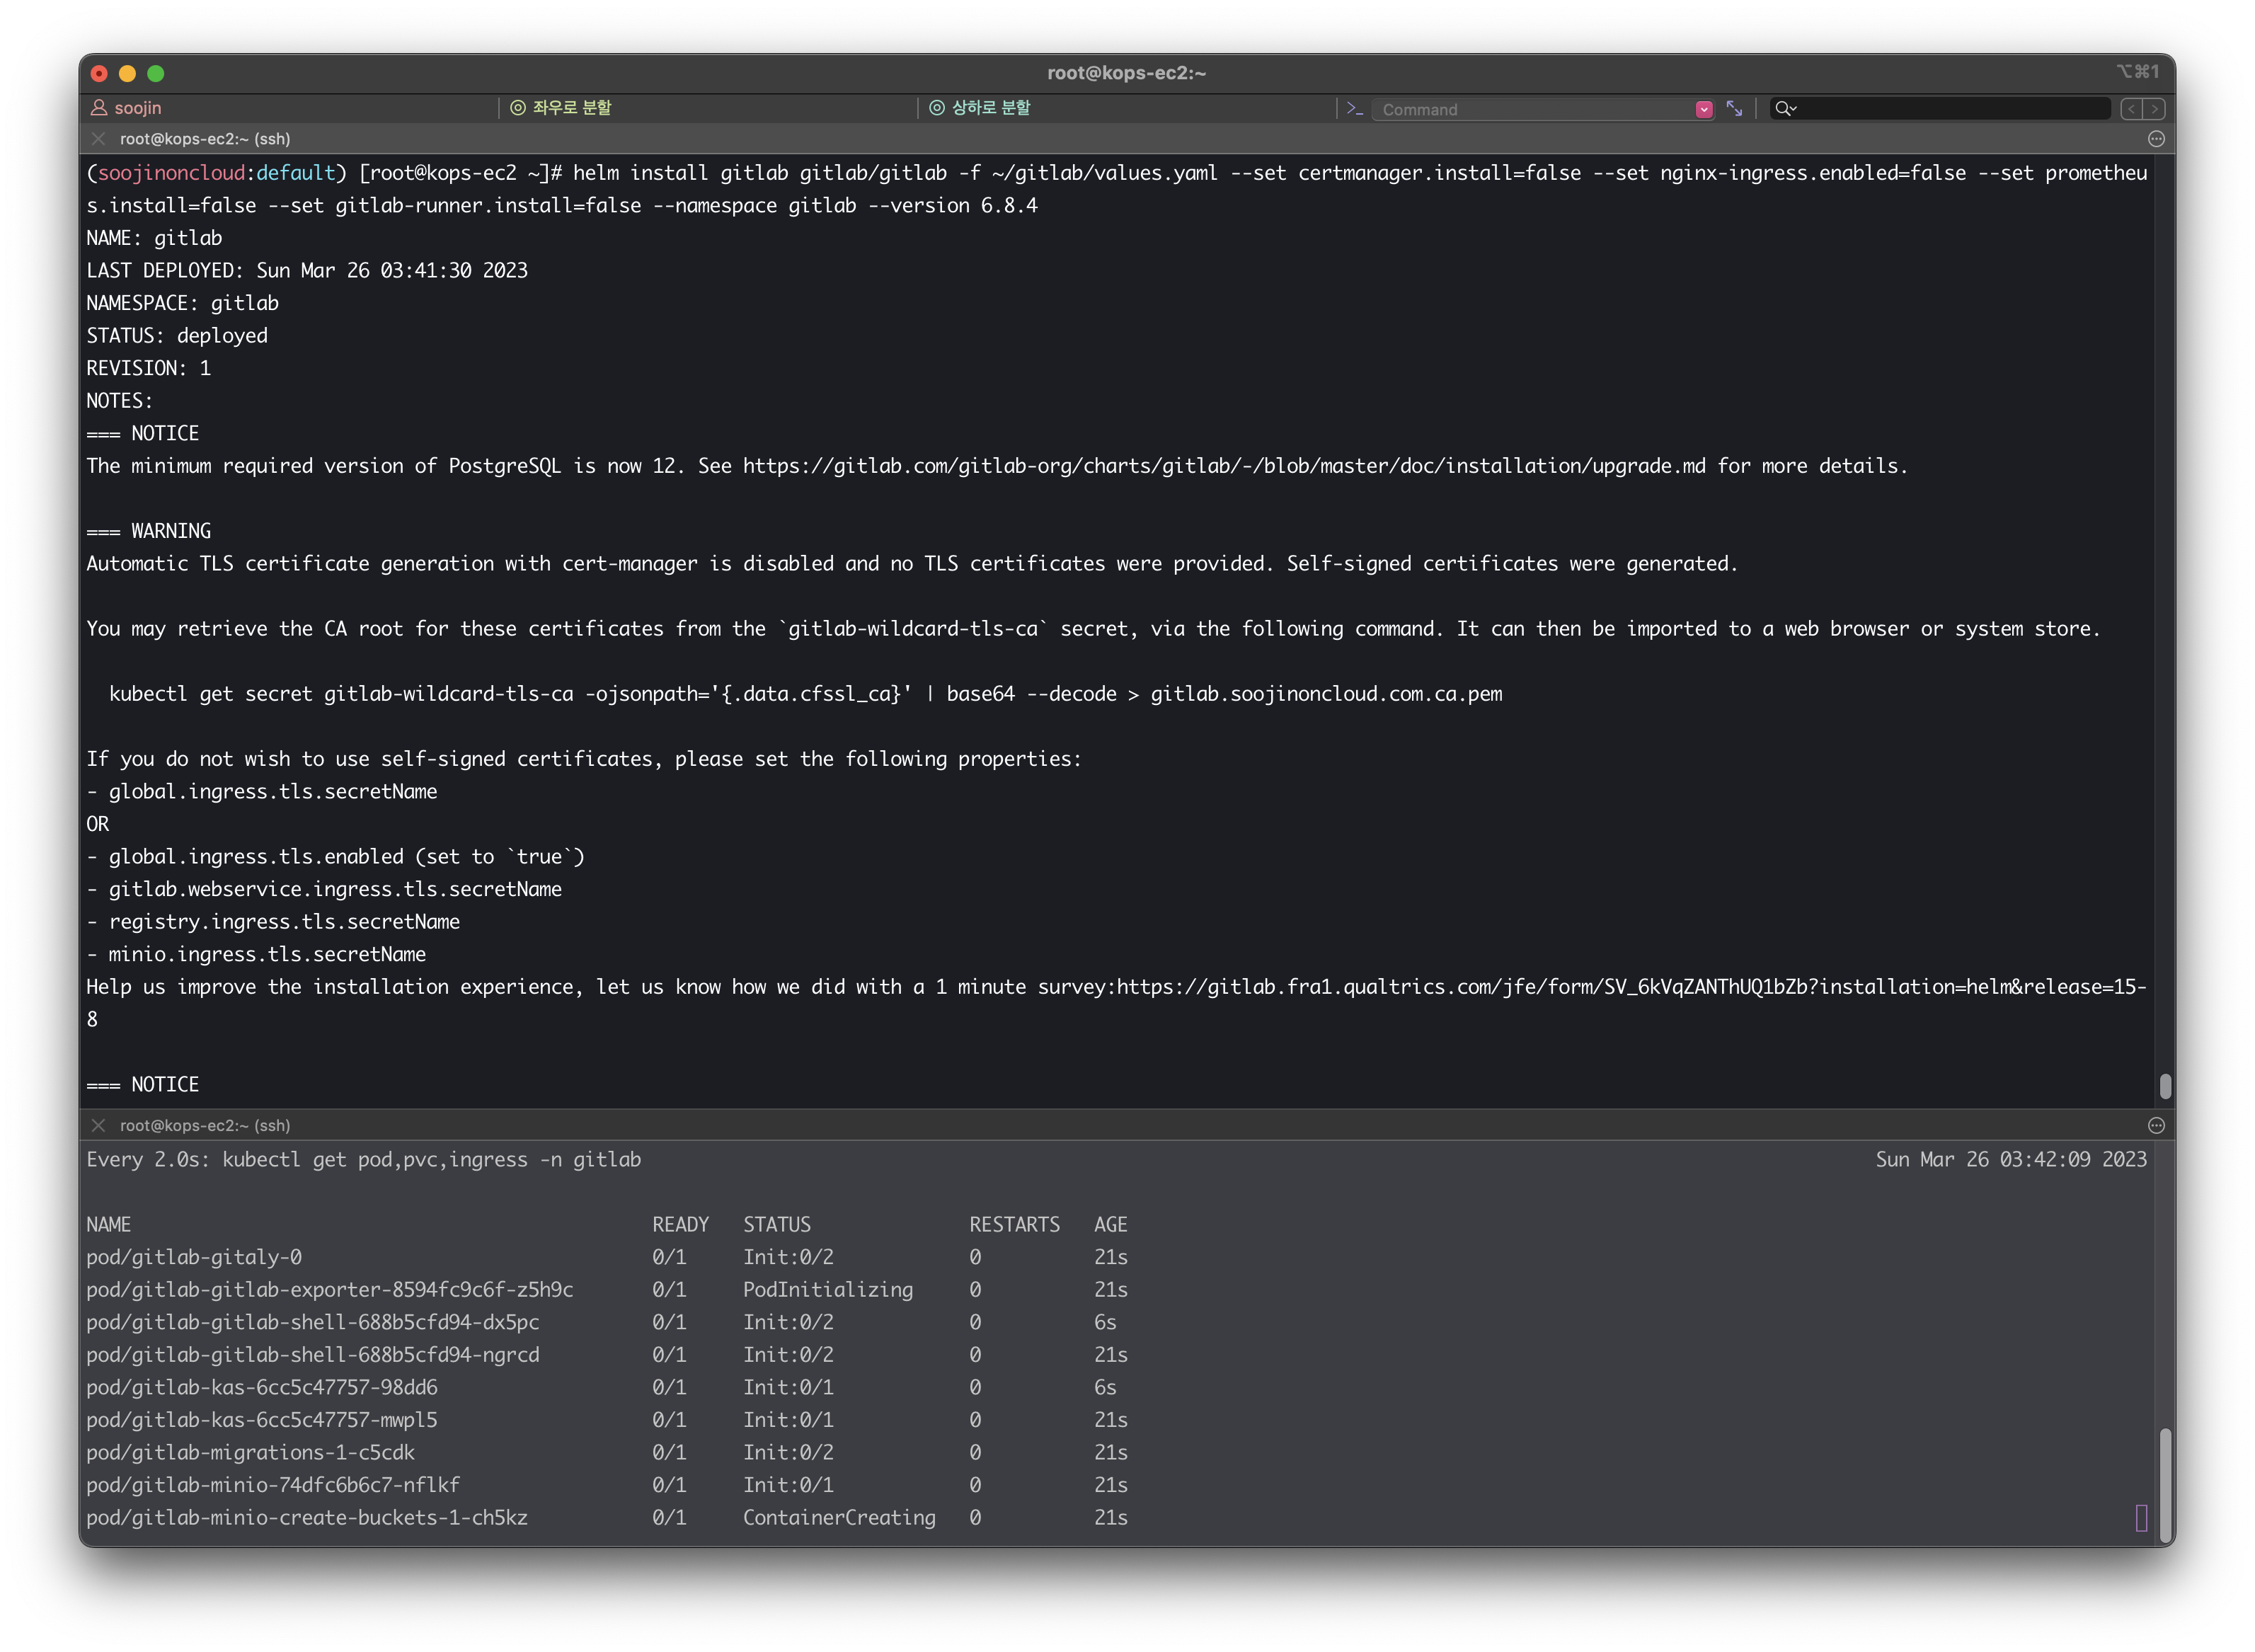Click the RESTARTS column header
The width and height of the screenshot is (2255, 1652).
point(1014,1225)
